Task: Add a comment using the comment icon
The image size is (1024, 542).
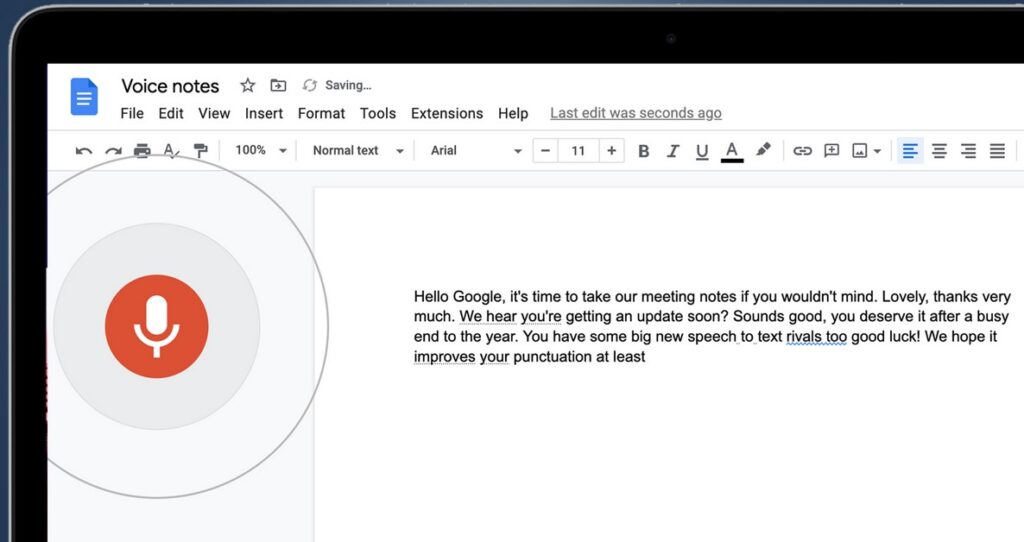Action: pyautogui.click(x=831, y=151)
